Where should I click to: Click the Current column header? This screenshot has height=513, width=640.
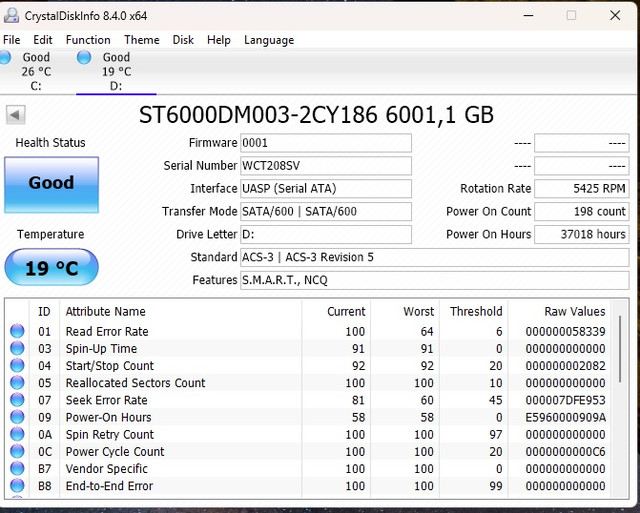pos(346,311)
